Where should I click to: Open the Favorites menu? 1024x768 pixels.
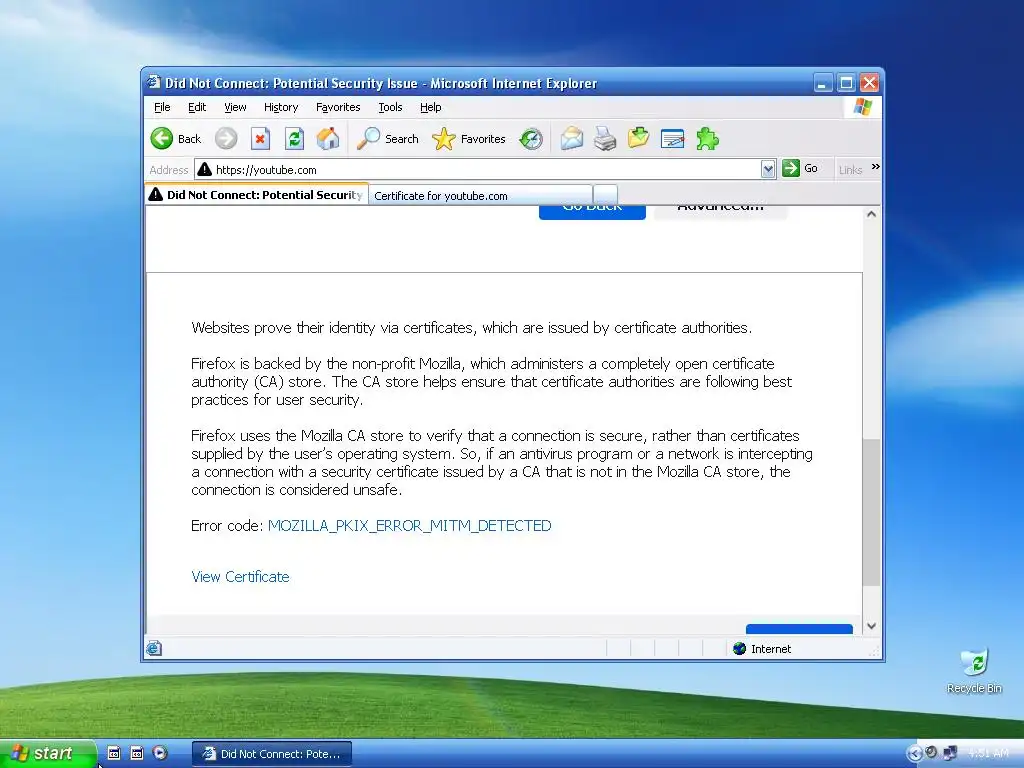(x=338, y=107)
